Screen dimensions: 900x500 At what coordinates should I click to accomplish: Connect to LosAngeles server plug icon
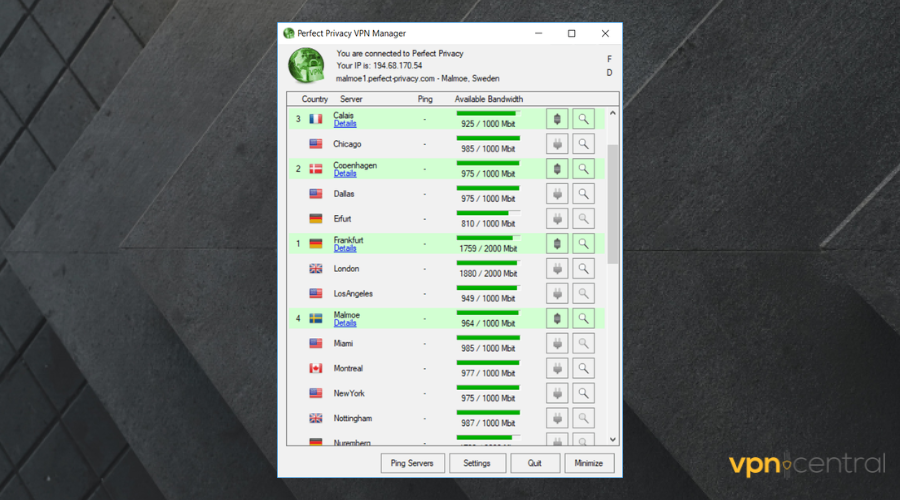557,294
